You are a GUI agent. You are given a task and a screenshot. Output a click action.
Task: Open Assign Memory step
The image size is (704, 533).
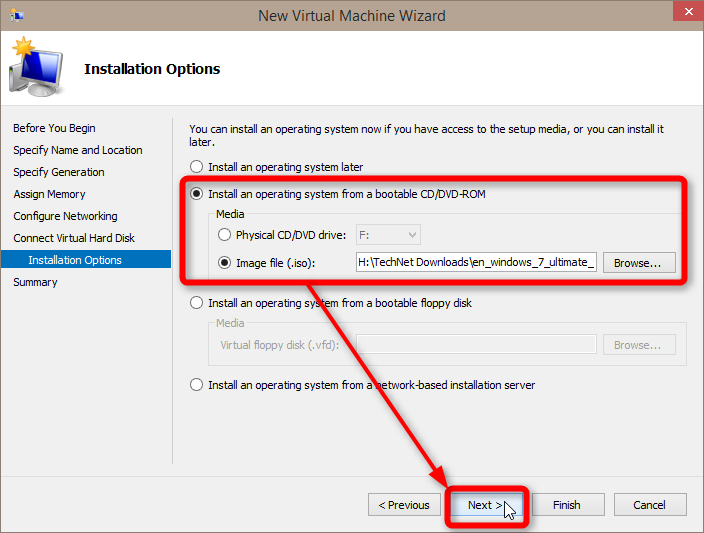click(x=49, y=194)
